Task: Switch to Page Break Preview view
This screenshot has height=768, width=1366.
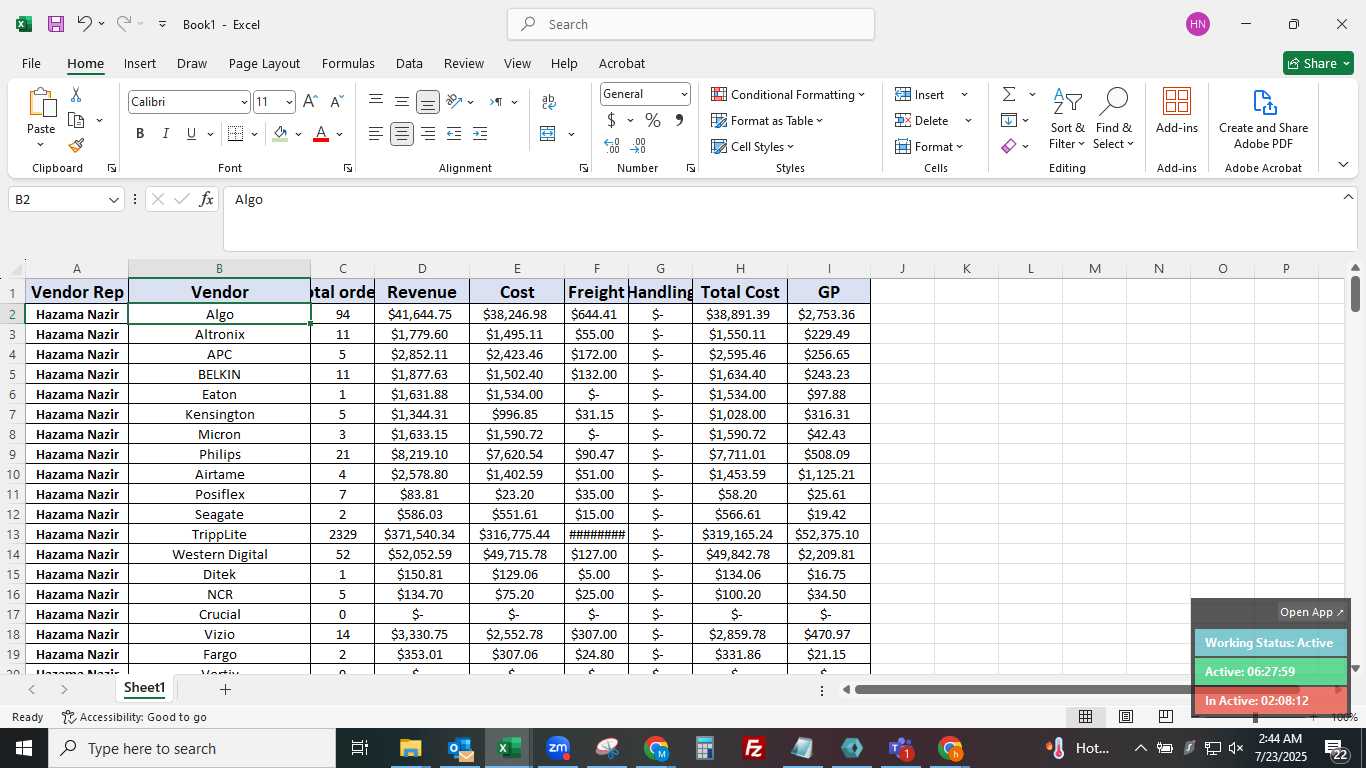Action: click(1165, 716)
